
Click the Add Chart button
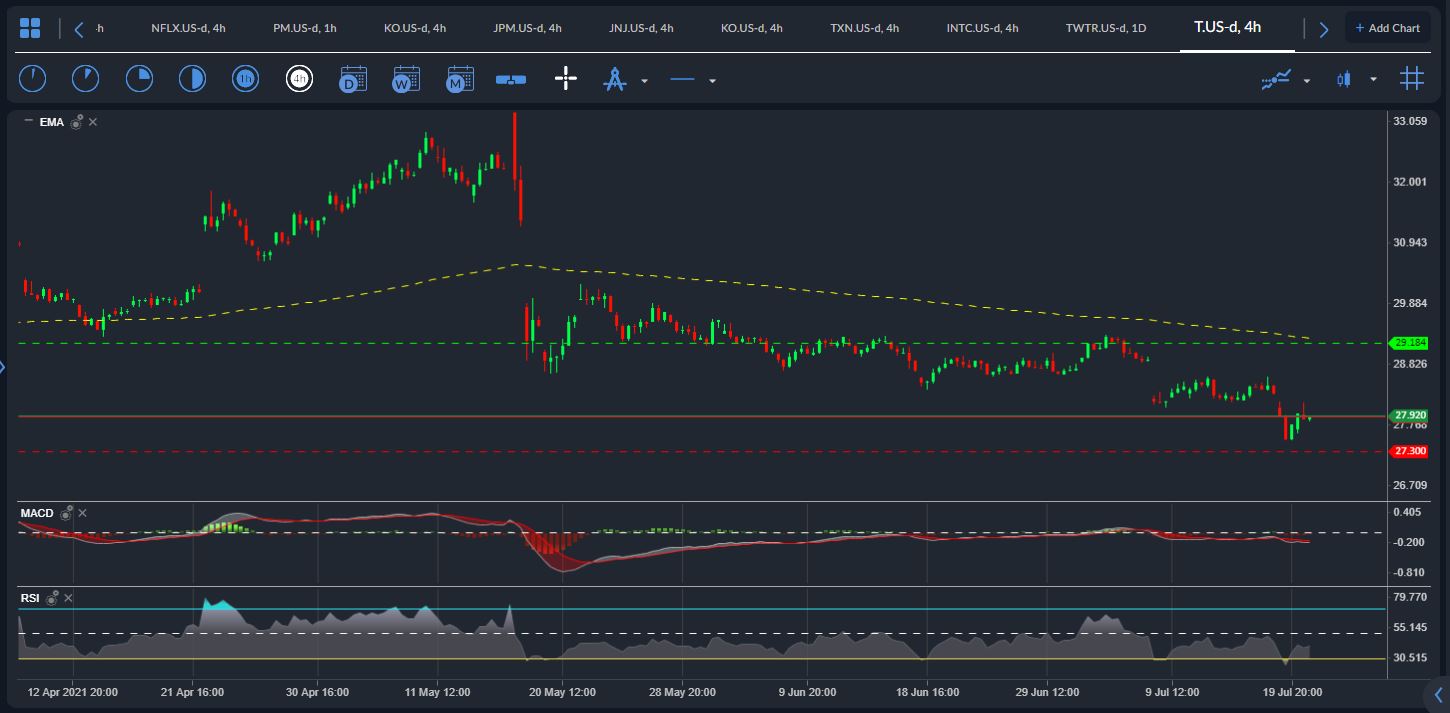[x=1387, y=28]
